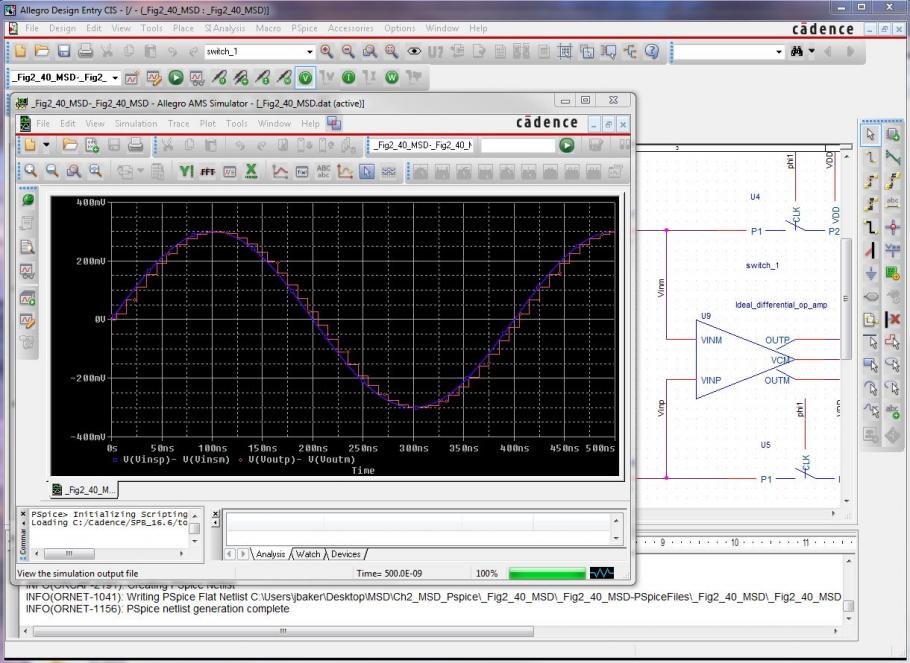Click the Excel export icon in simulator toolbar
Viewport: 910px width, 663px height.
coord(252,171)
